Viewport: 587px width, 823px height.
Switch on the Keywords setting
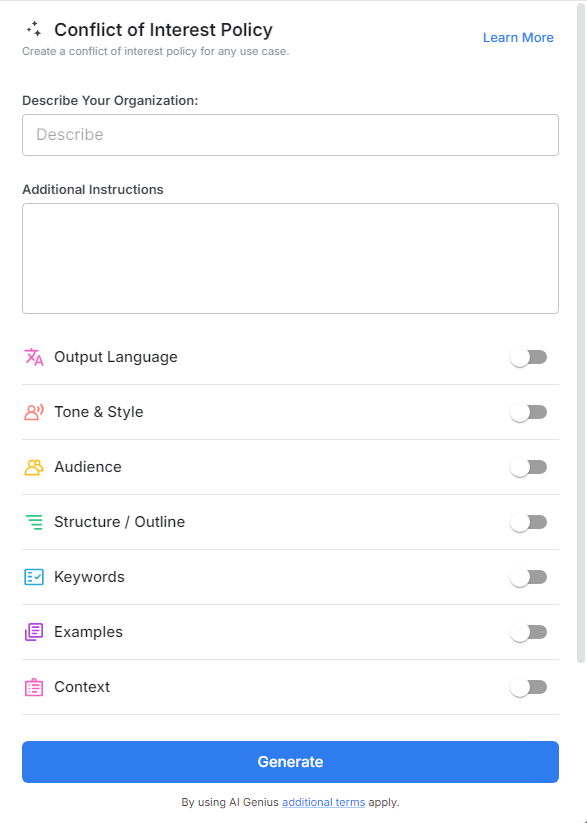(529, 577)
